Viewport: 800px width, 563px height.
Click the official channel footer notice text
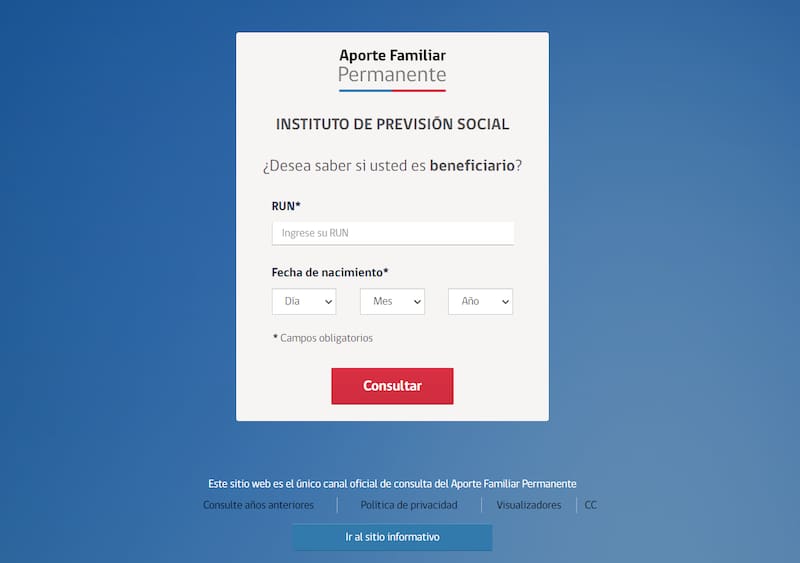[x=392, y=483]
